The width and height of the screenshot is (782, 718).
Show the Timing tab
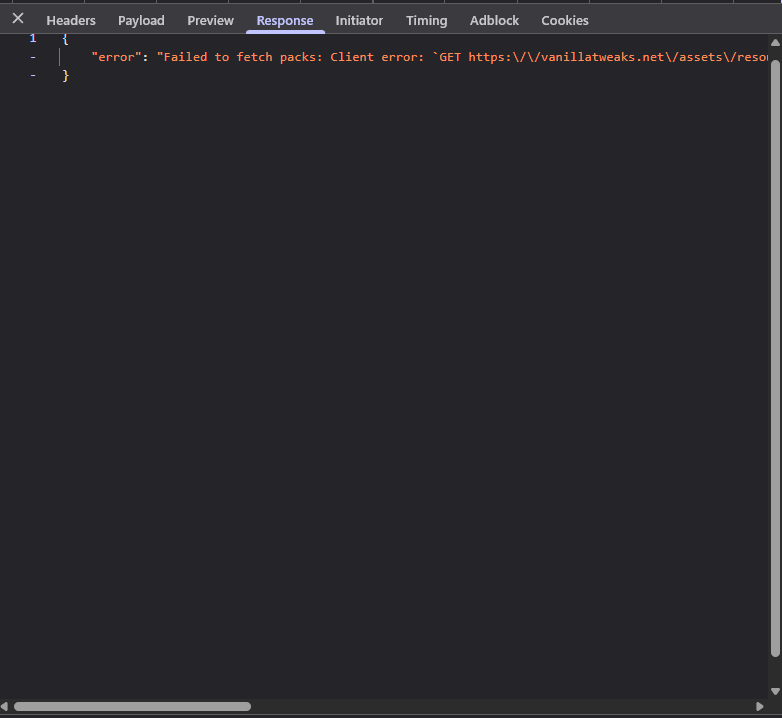tap(426, 20)
